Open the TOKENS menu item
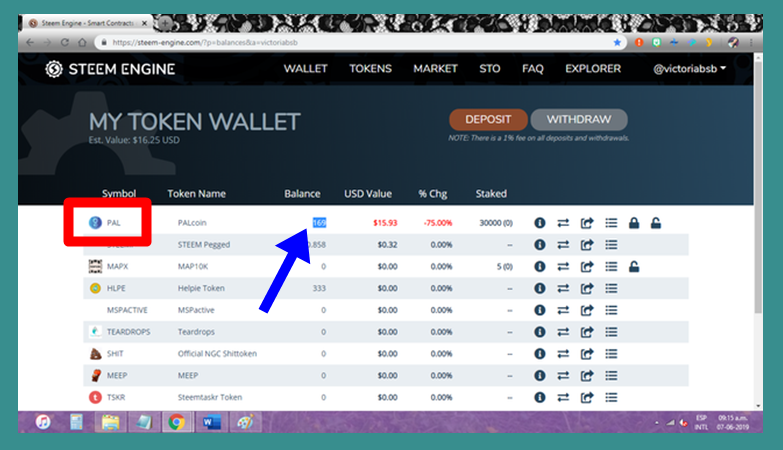The height and width of the screenshot is (450, 783). point(371,69)
